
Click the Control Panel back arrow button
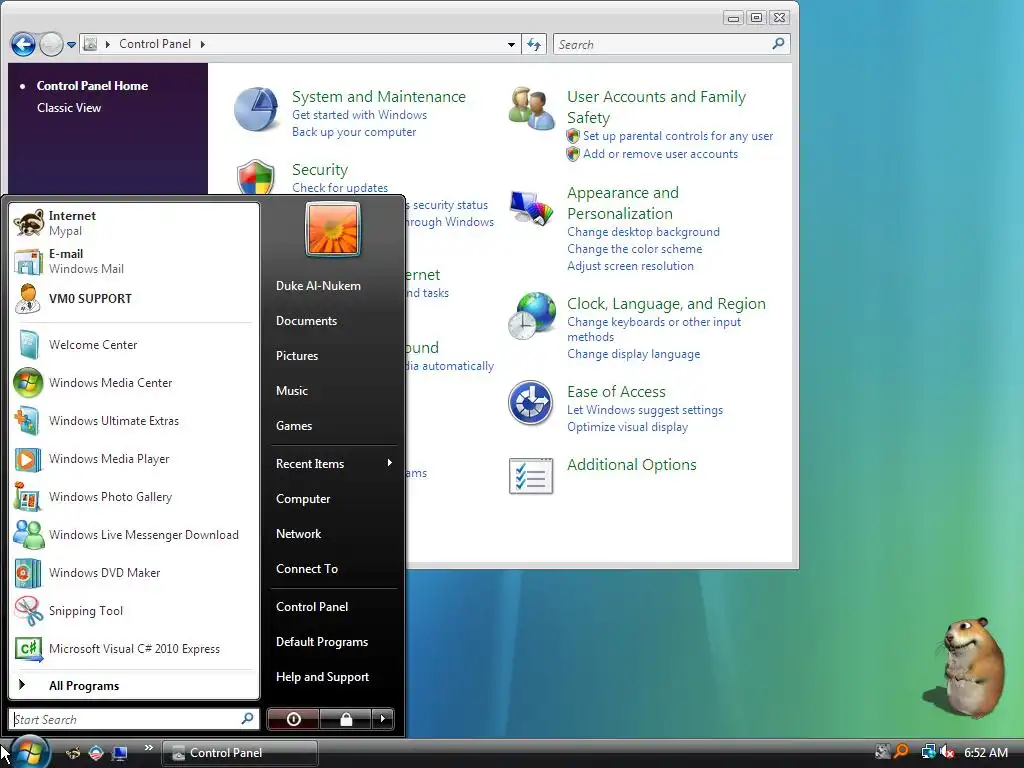coord(24,44)
